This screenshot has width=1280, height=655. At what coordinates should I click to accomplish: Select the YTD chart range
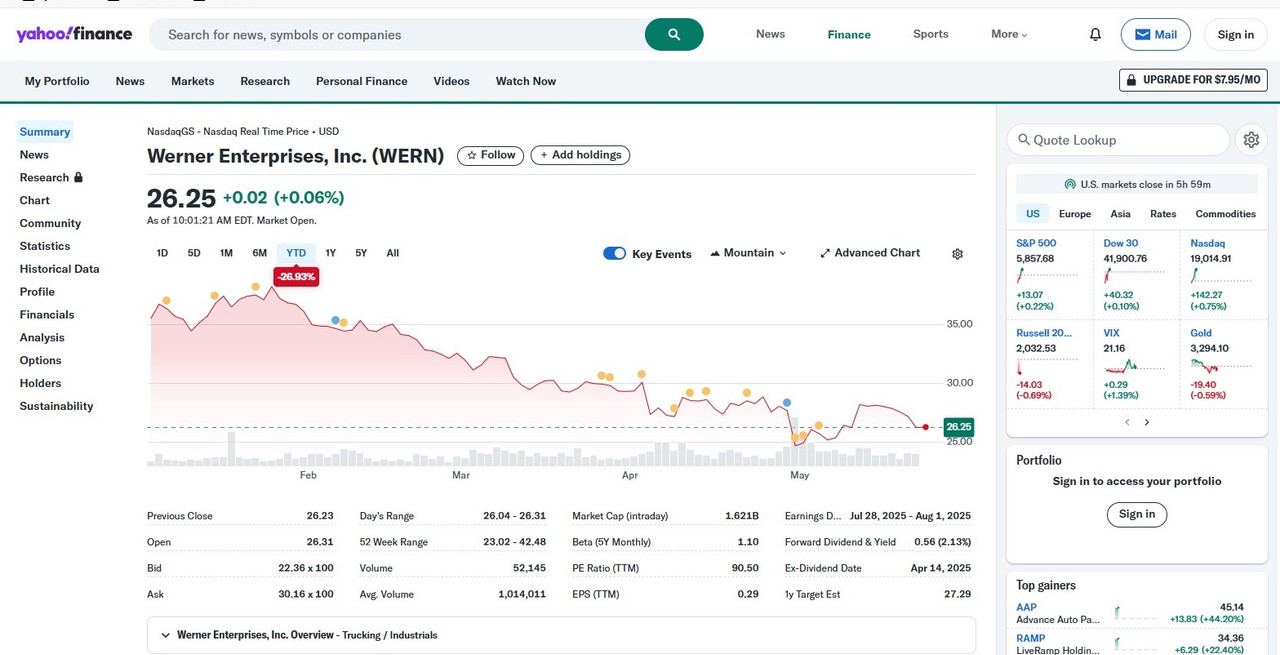pos(296,253)
